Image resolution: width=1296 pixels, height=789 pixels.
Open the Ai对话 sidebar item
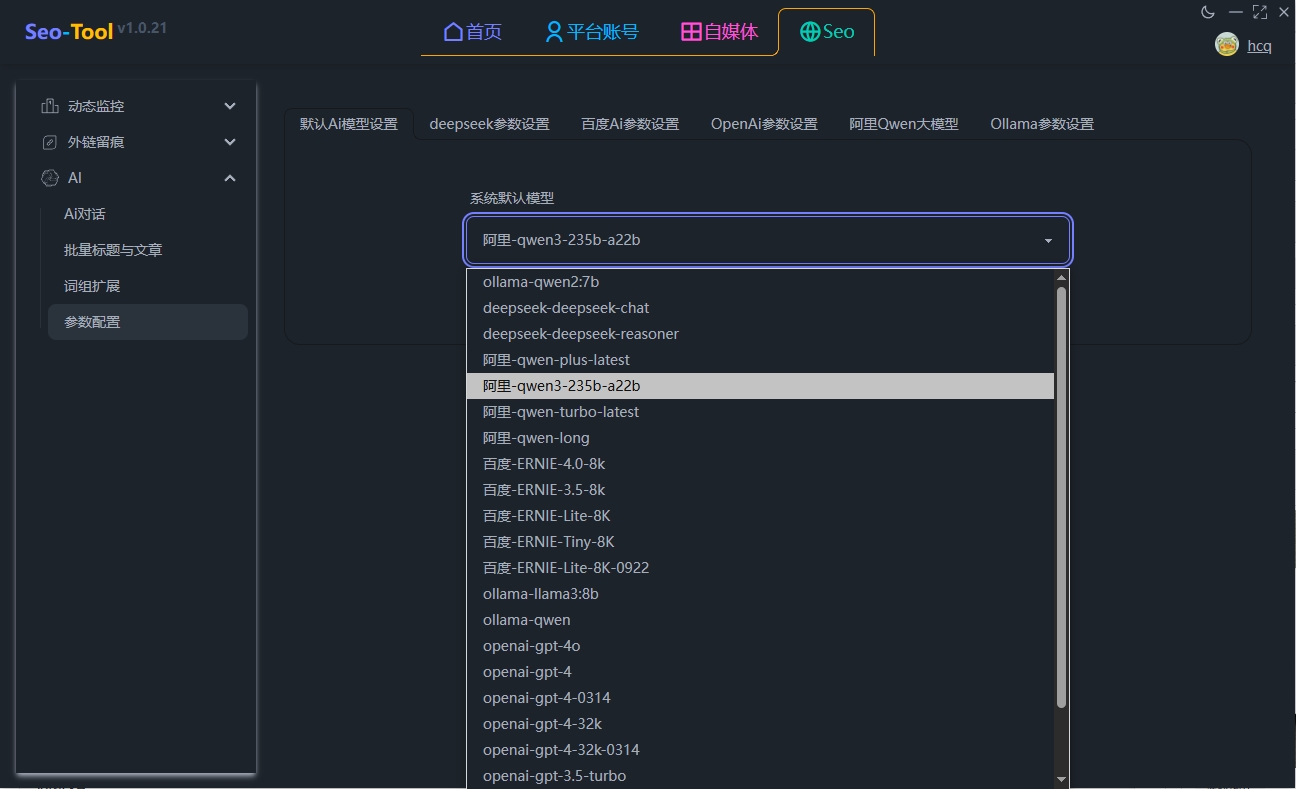pos(148,214)
